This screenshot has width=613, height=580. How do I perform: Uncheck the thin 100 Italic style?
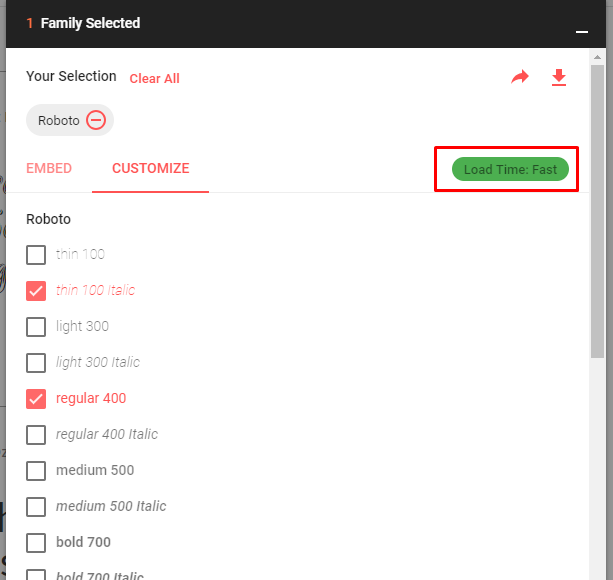click(36, 291)
